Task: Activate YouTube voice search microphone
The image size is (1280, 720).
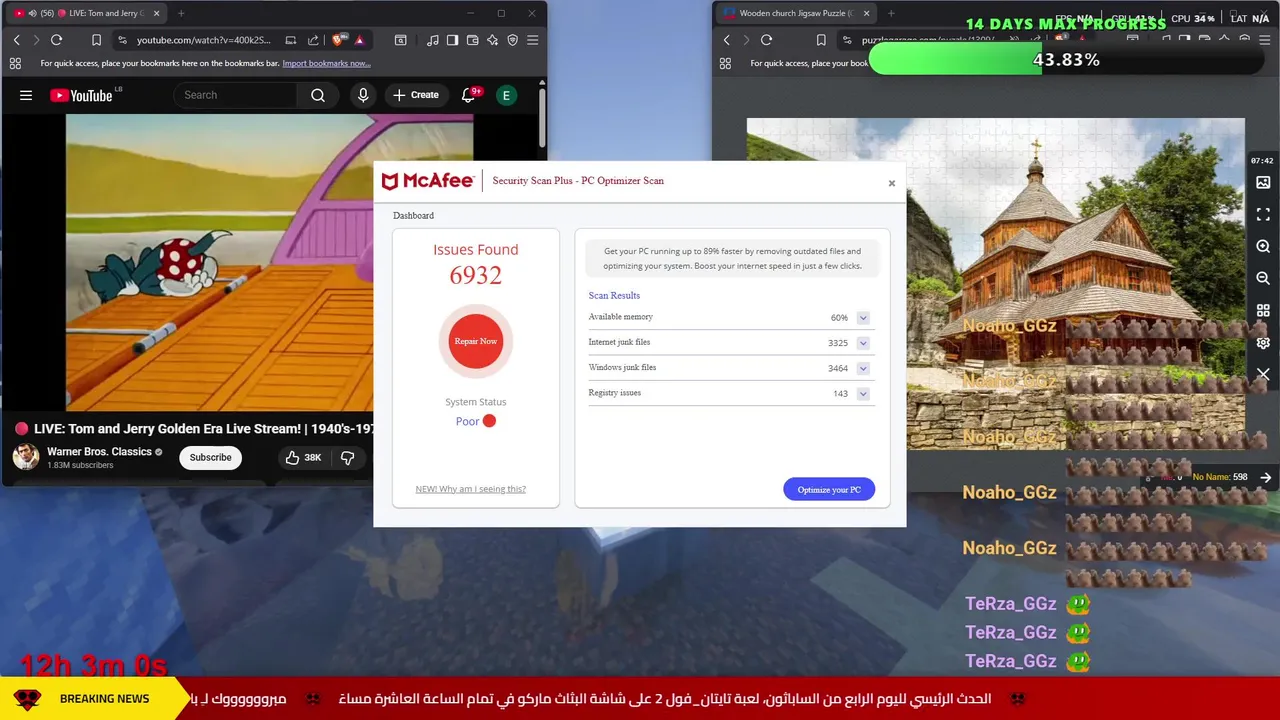Action: [x=363, y=95]
